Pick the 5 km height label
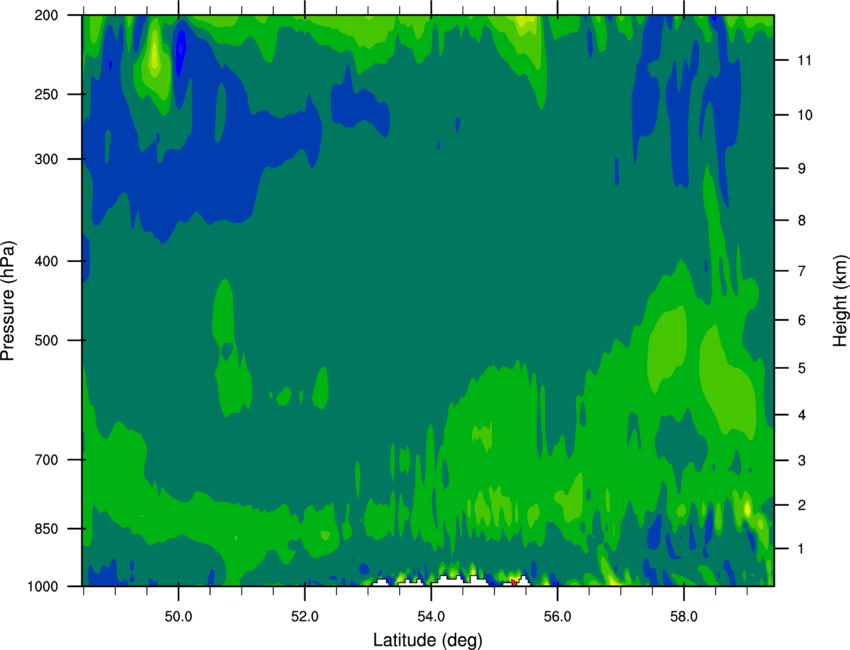This screenshot has width=850, height=650. click(801, 368)
